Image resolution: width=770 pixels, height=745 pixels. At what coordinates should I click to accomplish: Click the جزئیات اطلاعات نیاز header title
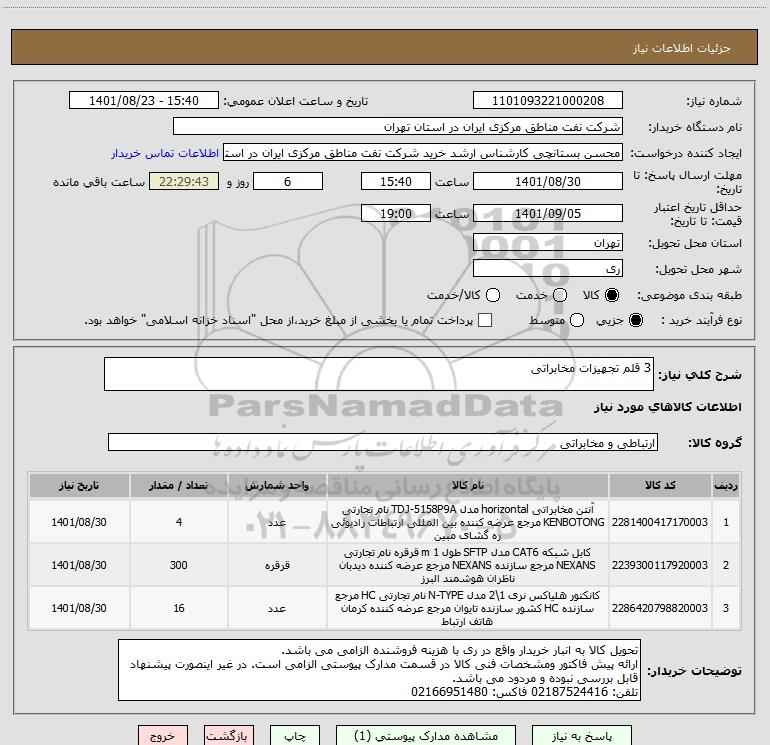tap(682, 48)
